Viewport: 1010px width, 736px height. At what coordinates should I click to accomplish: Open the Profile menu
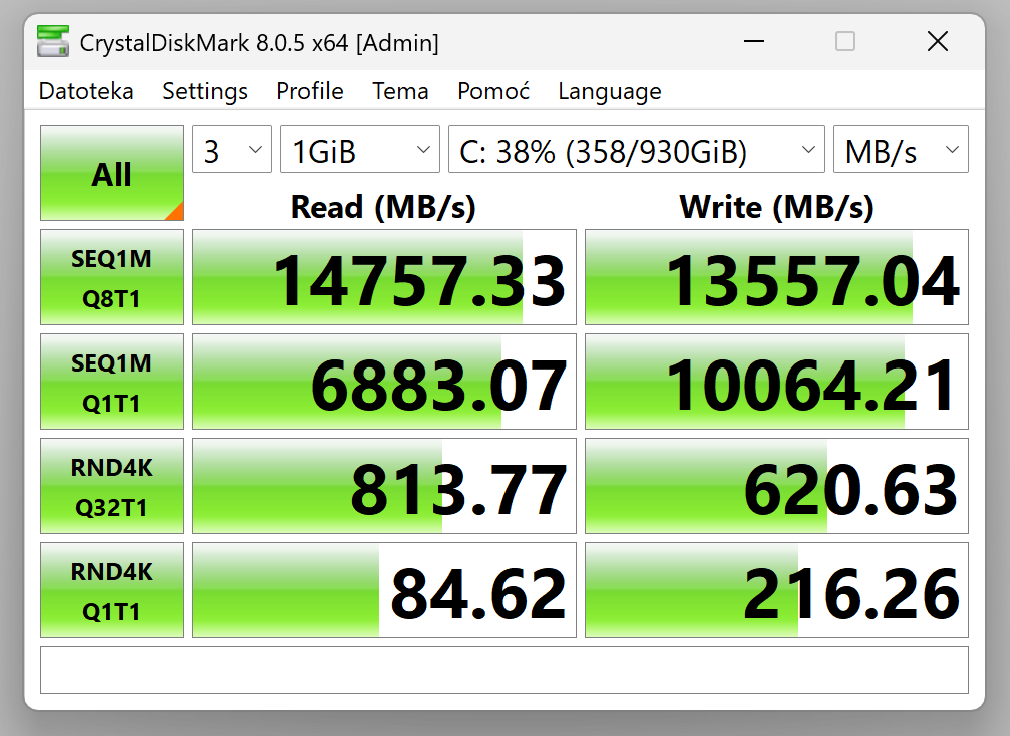[310, 91]
